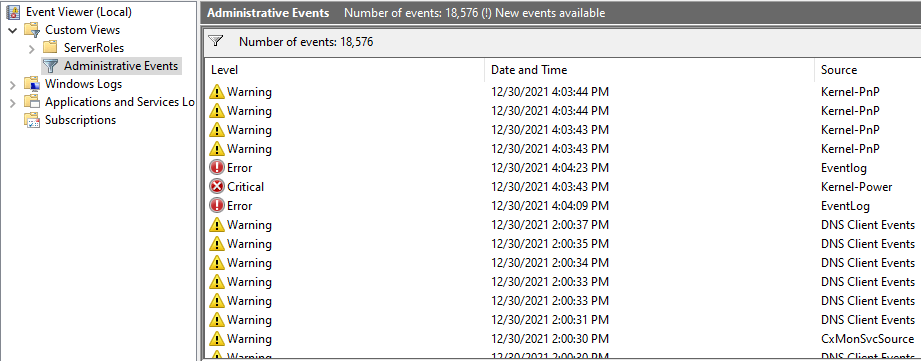This screenshot has width=921, height=361.
Task: Click the ServerRoles folder icon
Action: [50, 48]
